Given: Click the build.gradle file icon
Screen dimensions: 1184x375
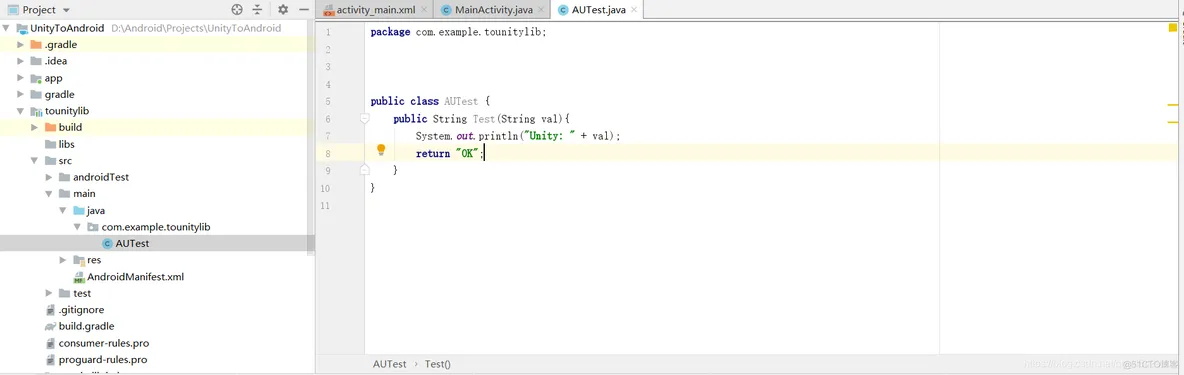Looking at the screenshot, I should [x=51, y=326].
